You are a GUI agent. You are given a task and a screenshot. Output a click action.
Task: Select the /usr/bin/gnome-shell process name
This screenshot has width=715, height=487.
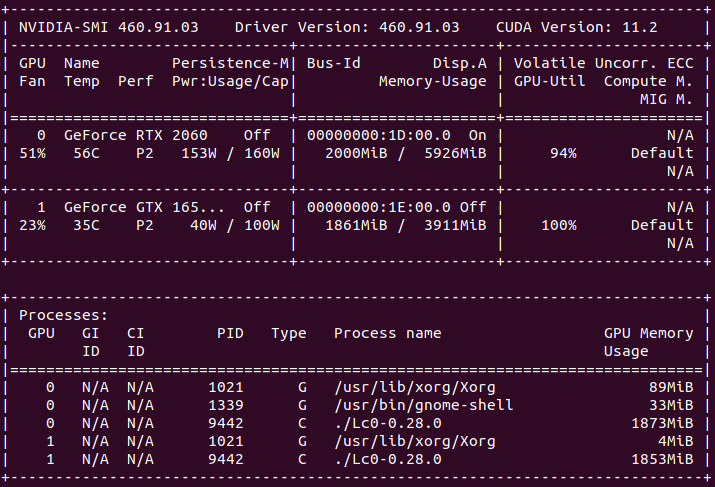tap(424, 405)
